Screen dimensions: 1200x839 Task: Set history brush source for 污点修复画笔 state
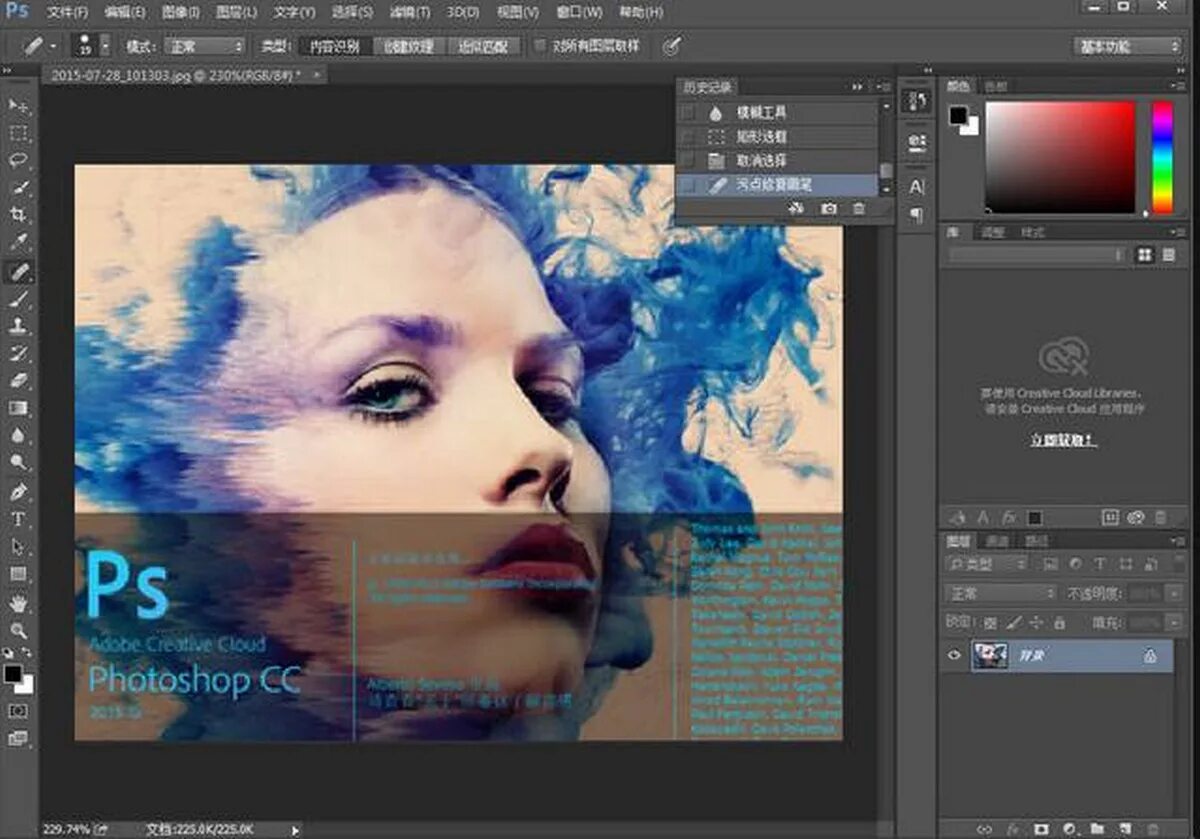click(x=687, y=185)
